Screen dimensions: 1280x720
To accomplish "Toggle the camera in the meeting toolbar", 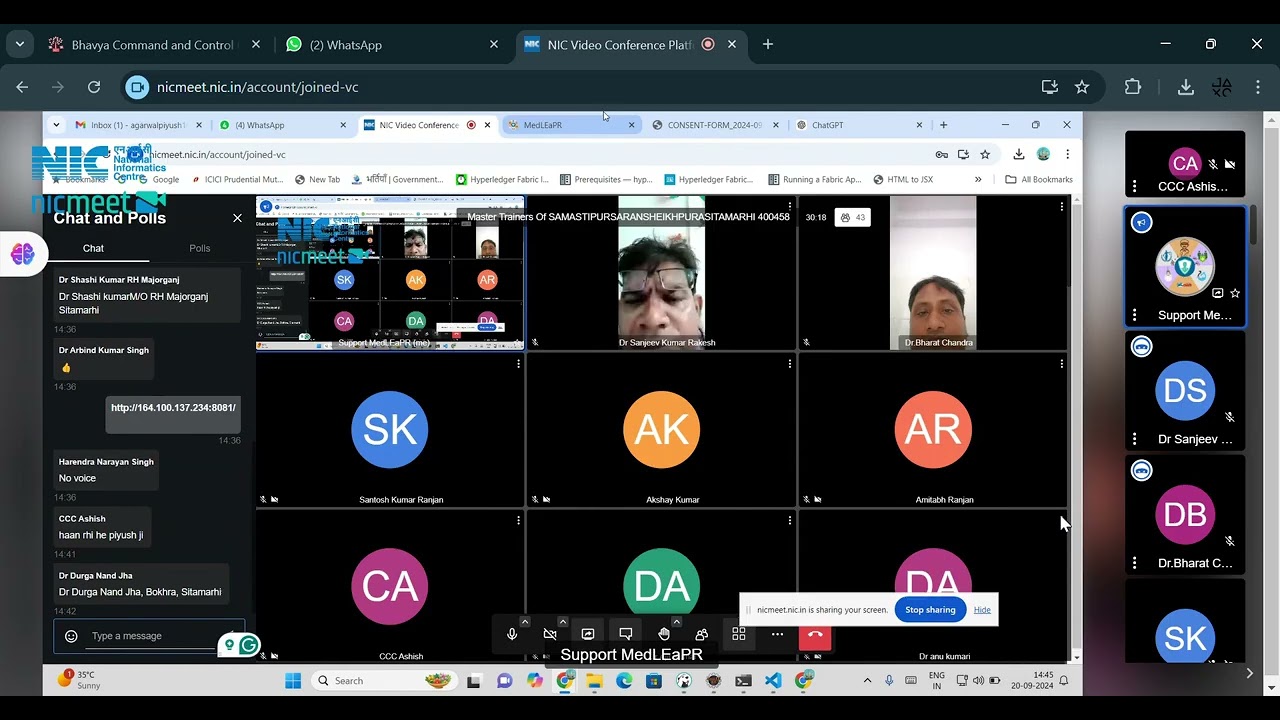I will 550,634.
